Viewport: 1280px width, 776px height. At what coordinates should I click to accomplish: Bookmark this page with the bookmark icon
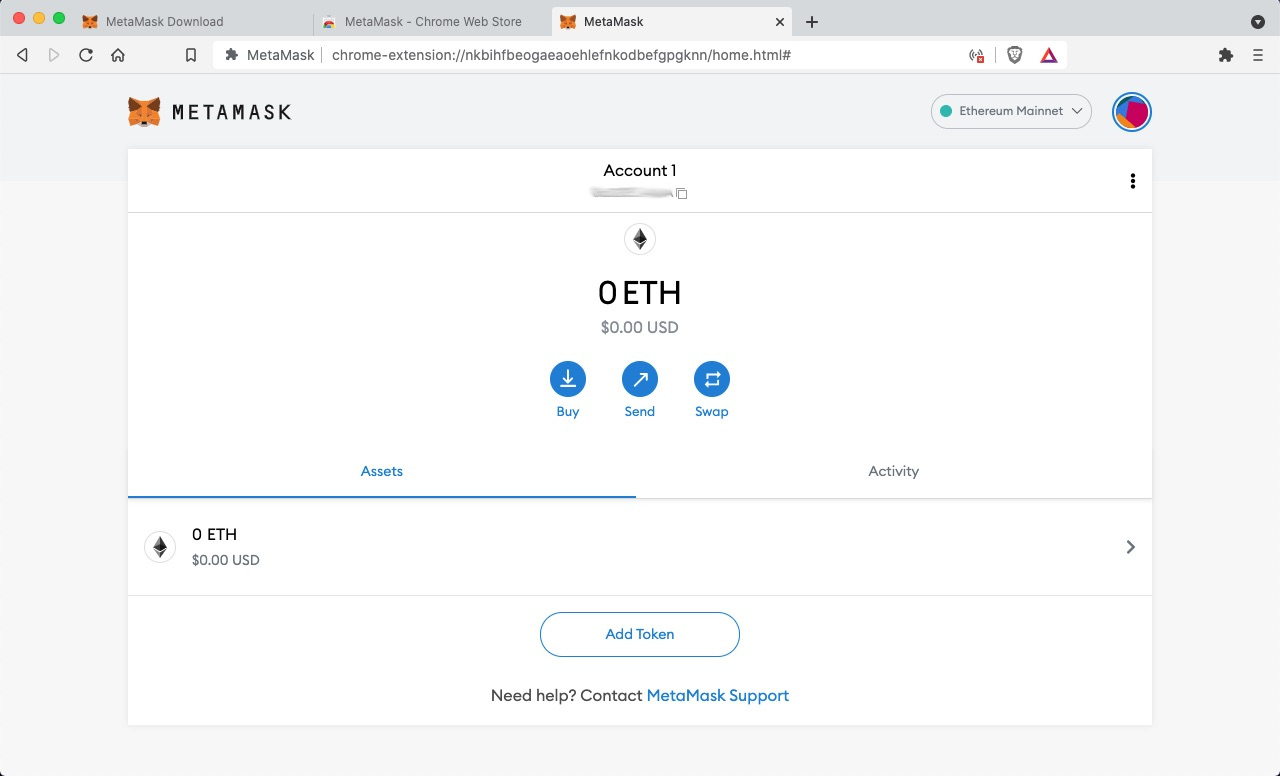[x=191, y=55]
